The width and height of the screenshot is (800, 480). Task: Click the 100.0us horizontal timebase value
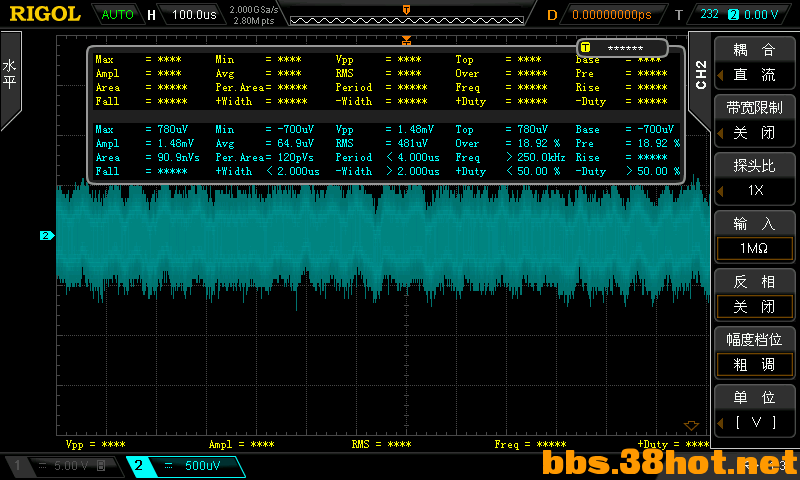coord(194,14)
